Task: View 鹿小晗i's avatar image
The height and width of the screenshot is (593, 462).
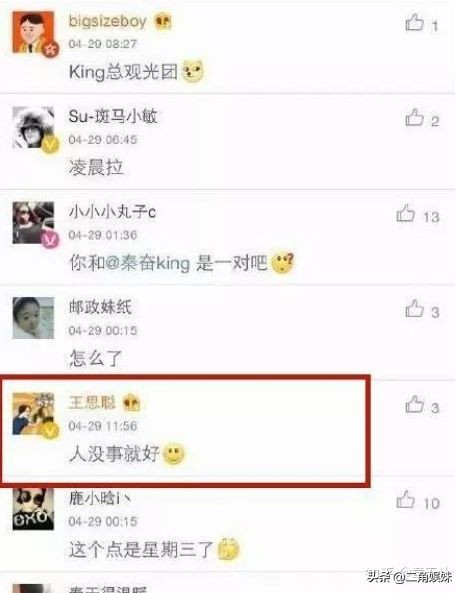Action: coord(33,509)
